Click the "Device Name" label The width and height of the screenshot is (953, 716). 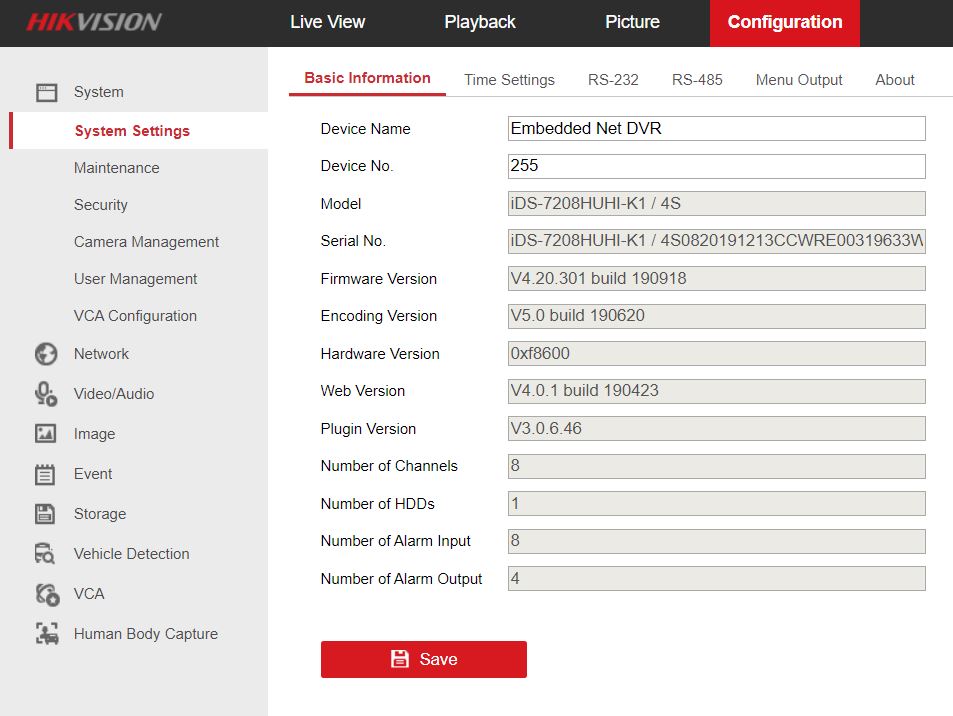(365, 129)
